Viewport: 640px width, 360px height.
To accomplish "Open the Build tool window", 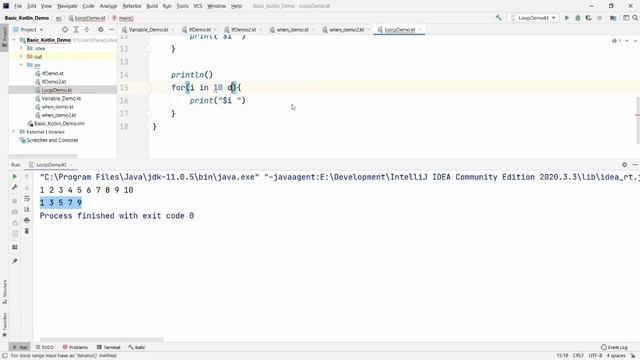I will (137, 347).
